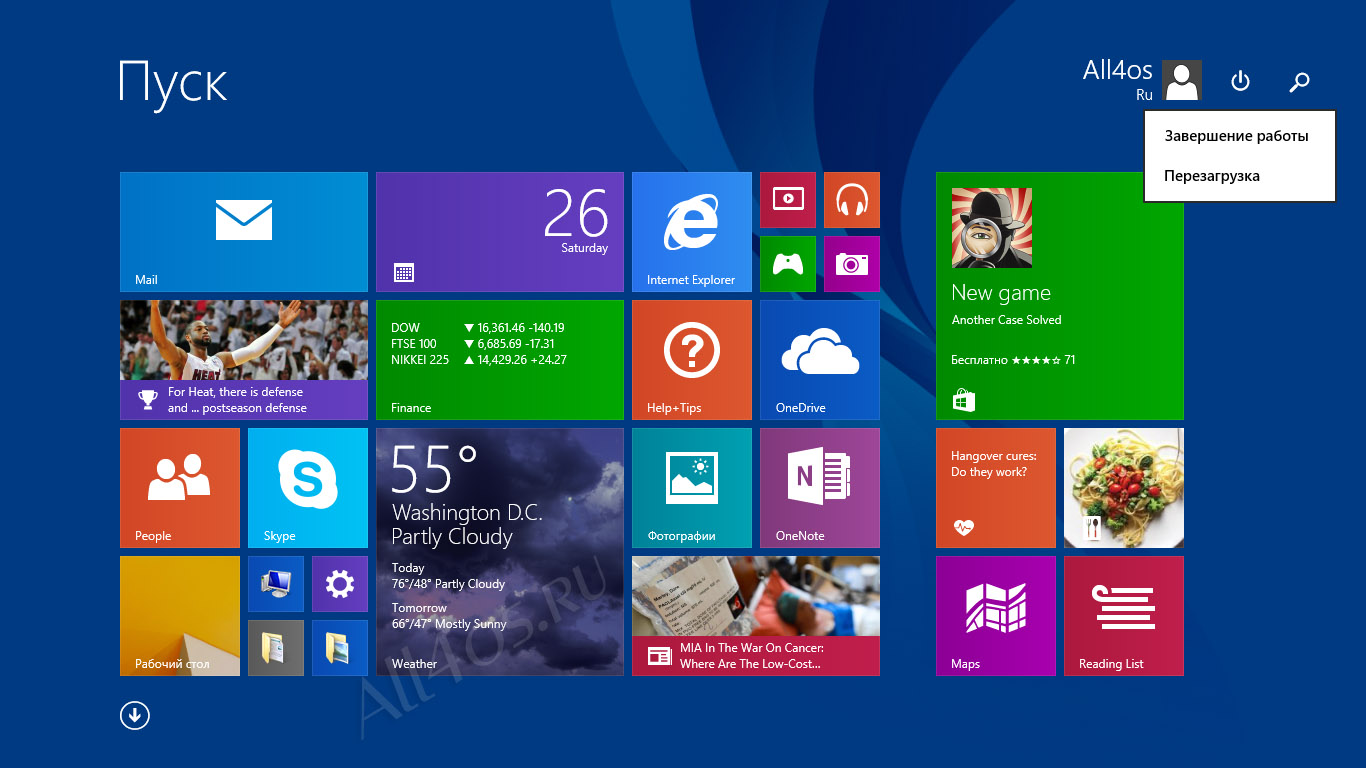Open the Food & Drink pasta tile
Viewport: 1366px width, 768px height.
point(1124,488)
